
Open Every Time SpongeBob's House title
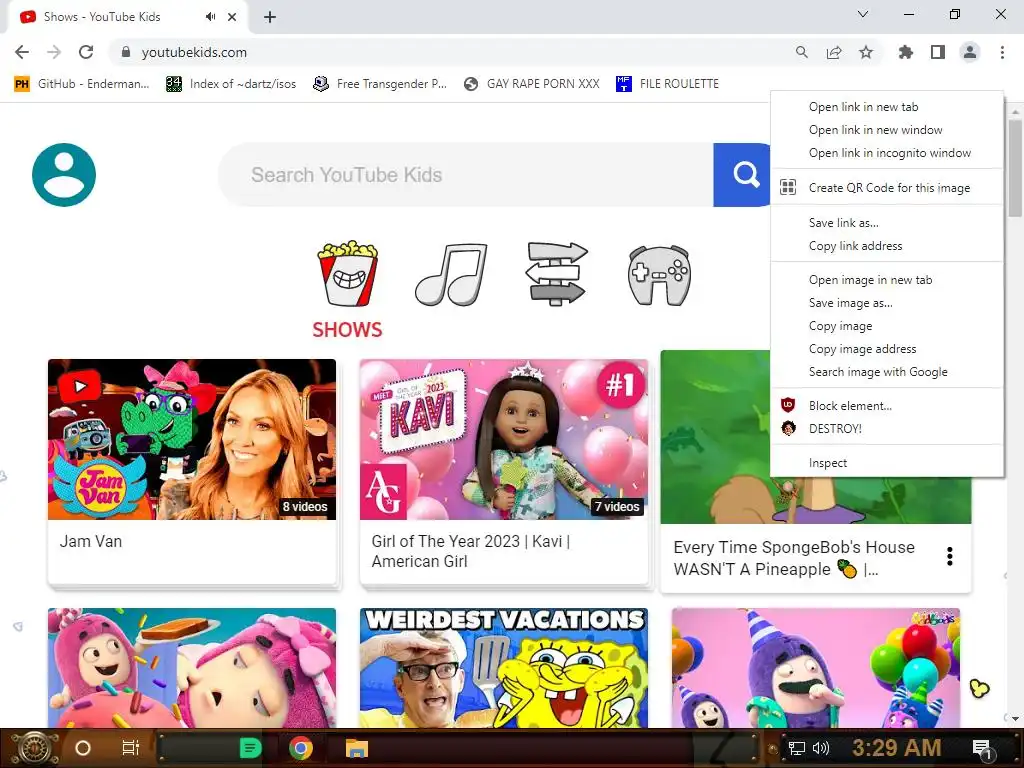794,558
